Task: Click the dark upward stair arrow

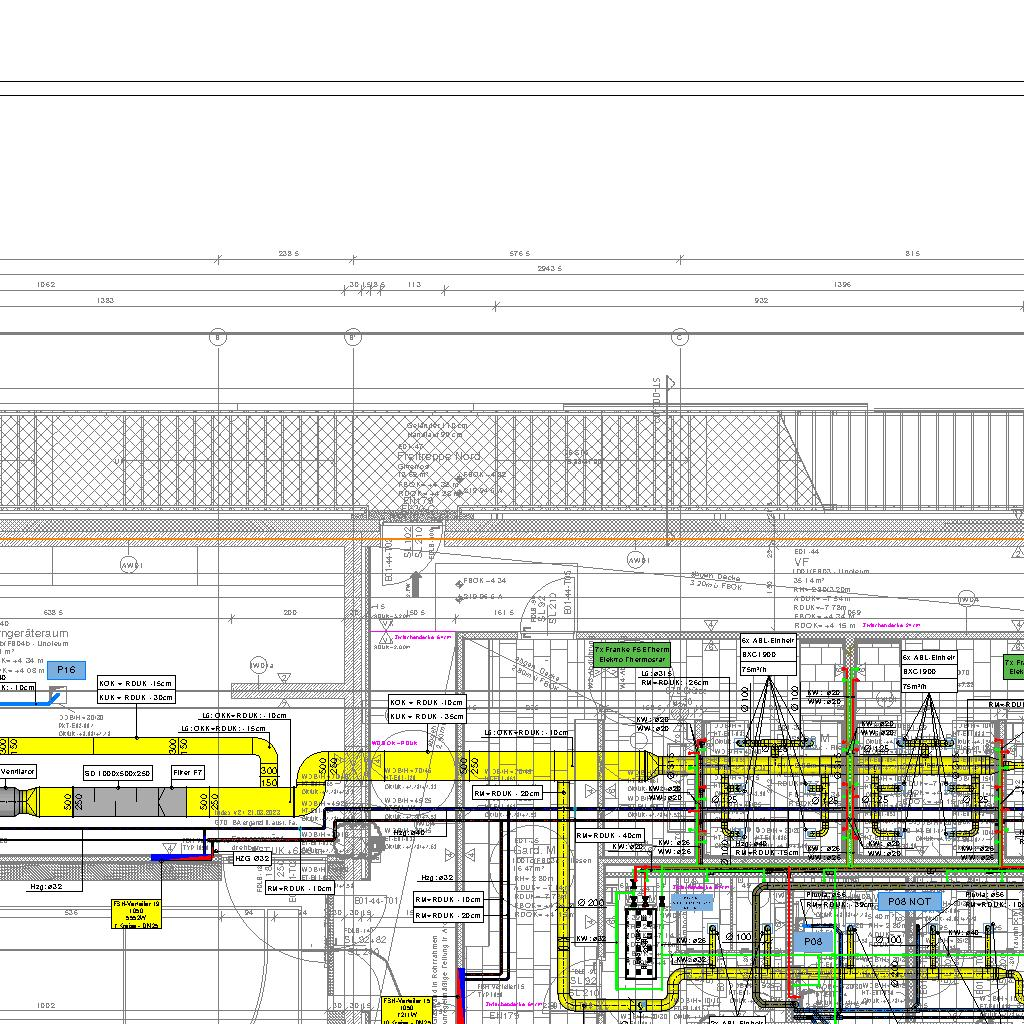Action: point(416,583)
